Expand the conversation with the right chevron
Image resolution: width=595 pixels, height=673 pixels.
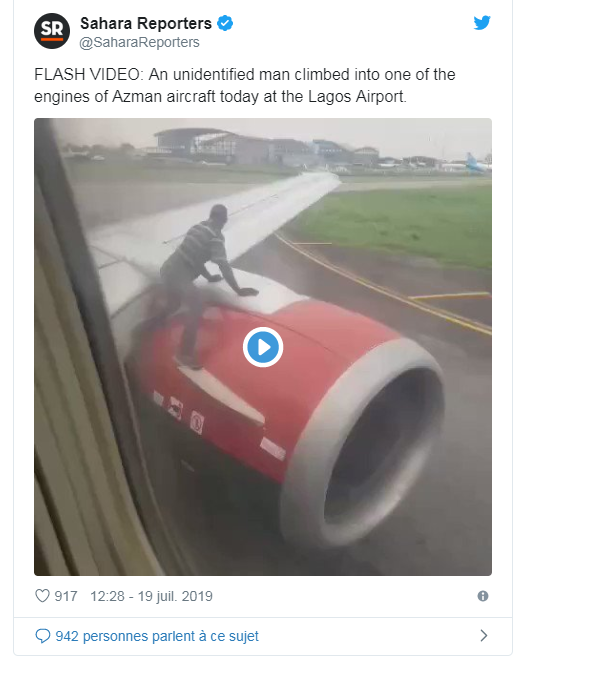point(484,635)
